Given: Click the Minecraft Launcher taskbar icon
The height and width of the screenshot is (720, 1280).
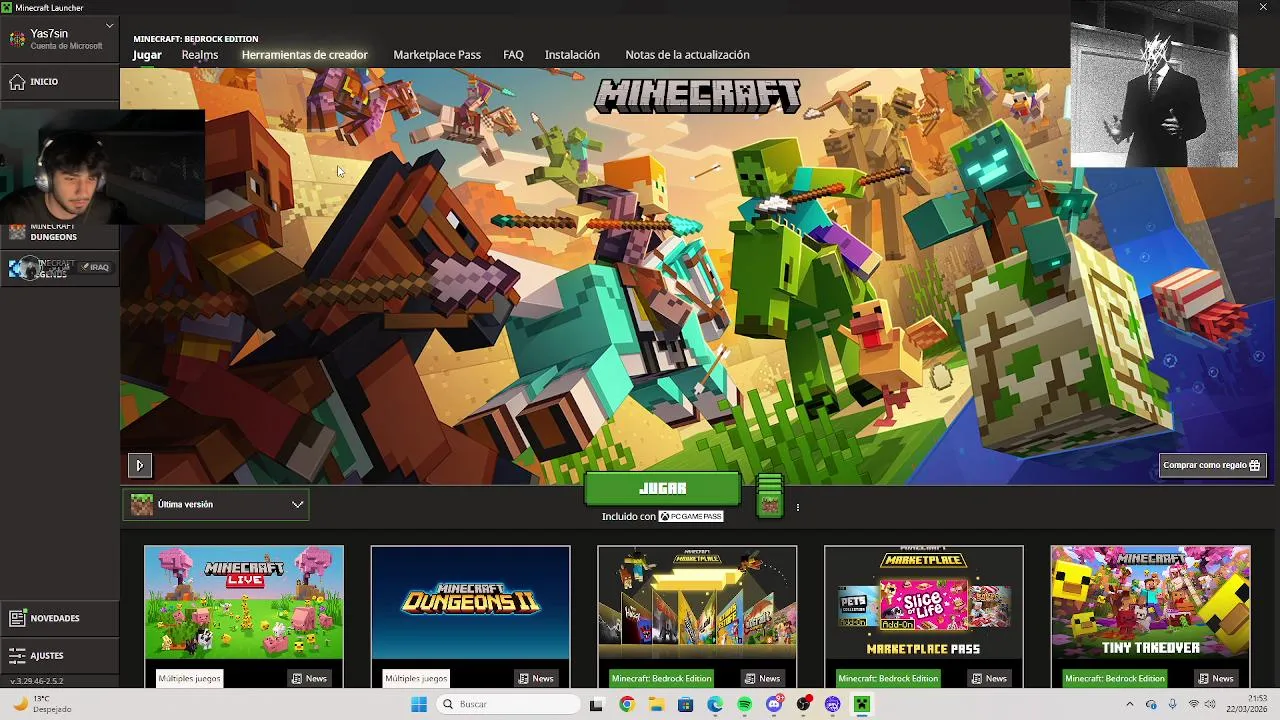Looking at the screenshot, I should [862, 704].
